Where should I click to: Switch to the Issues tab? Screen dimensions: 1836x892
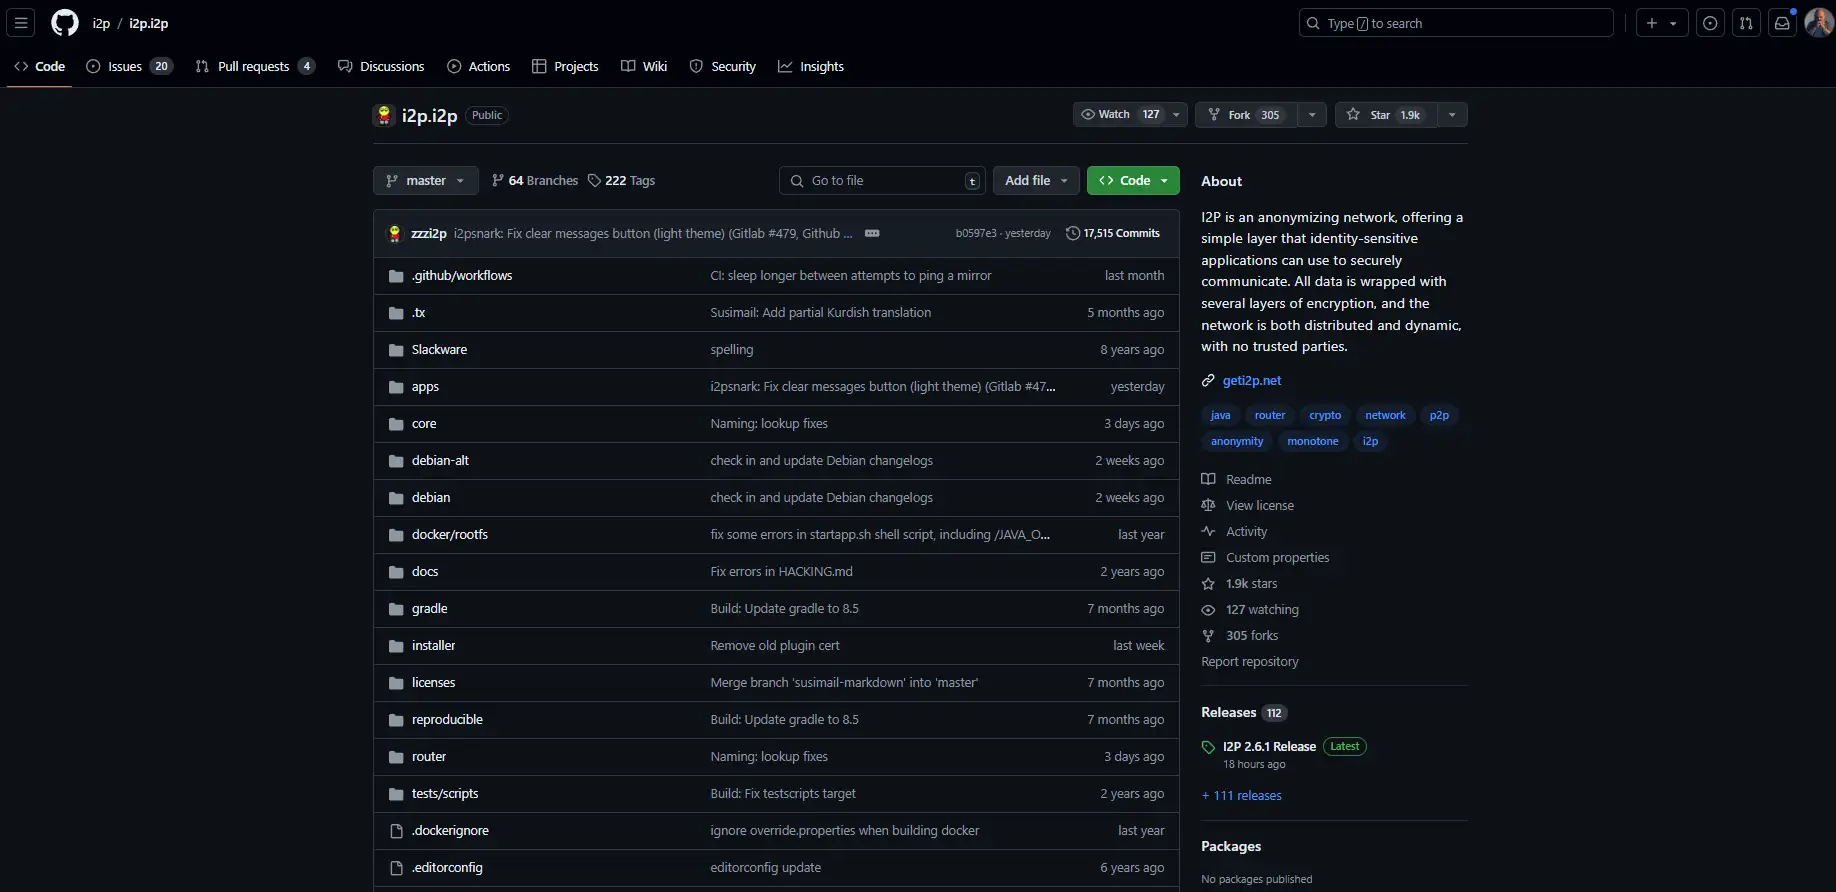pos(130,66)
